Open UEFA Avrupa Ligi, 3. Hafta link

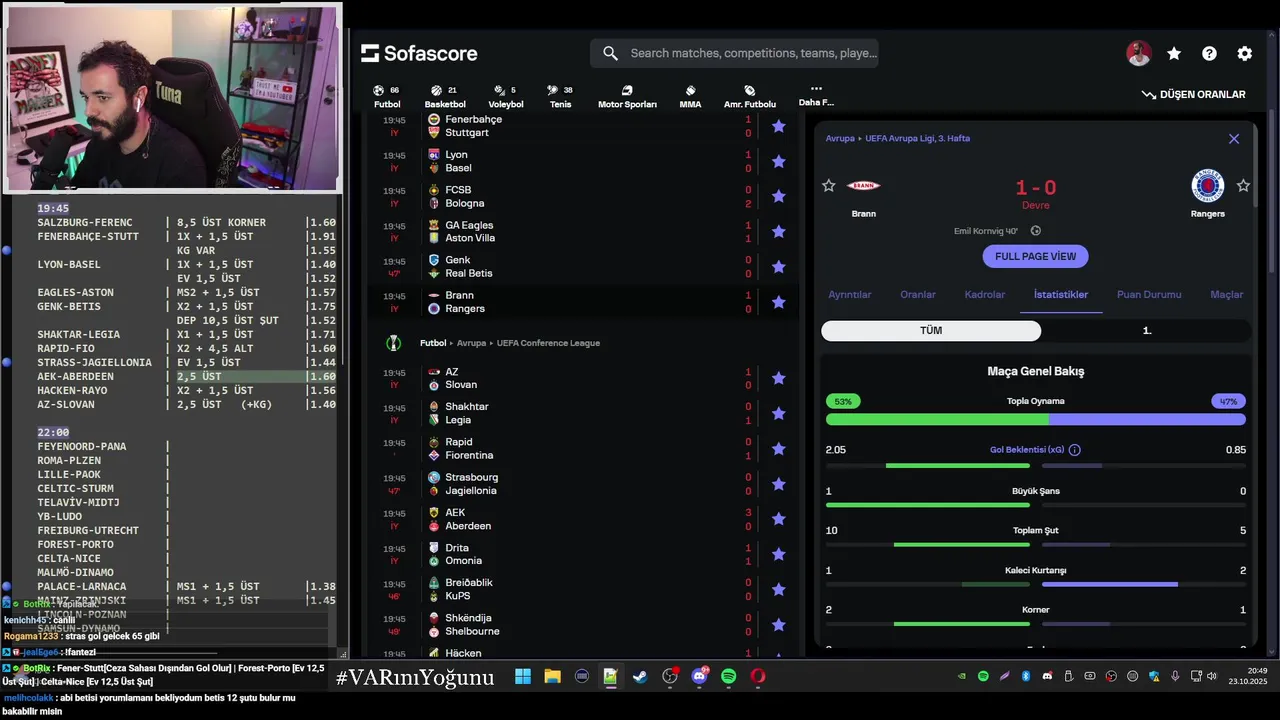(917, 139)
